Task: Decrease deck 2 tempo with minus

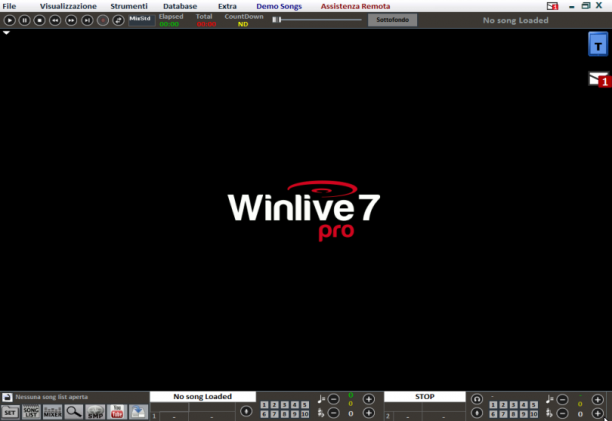Action: (x=562, y=400)
